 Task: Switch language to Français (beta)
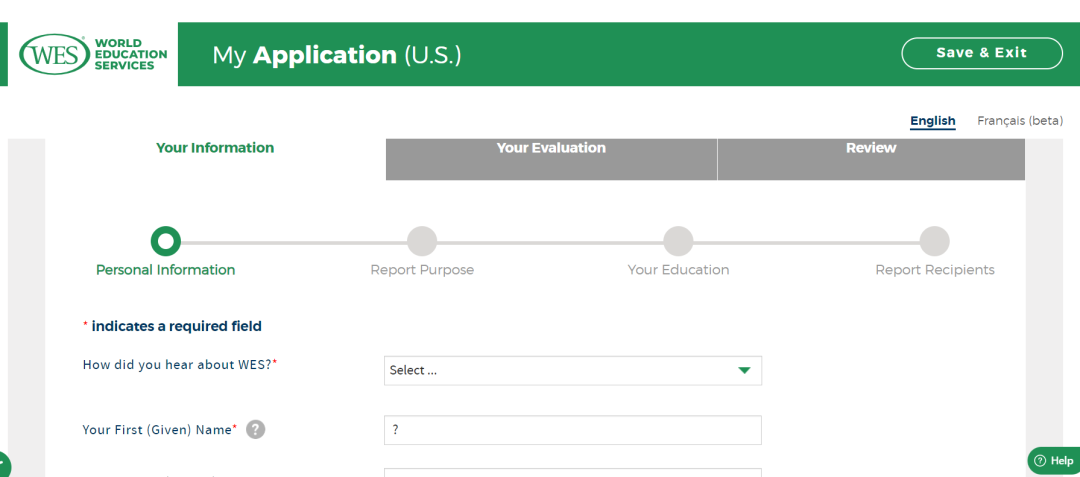click(x=1019, y=121)
